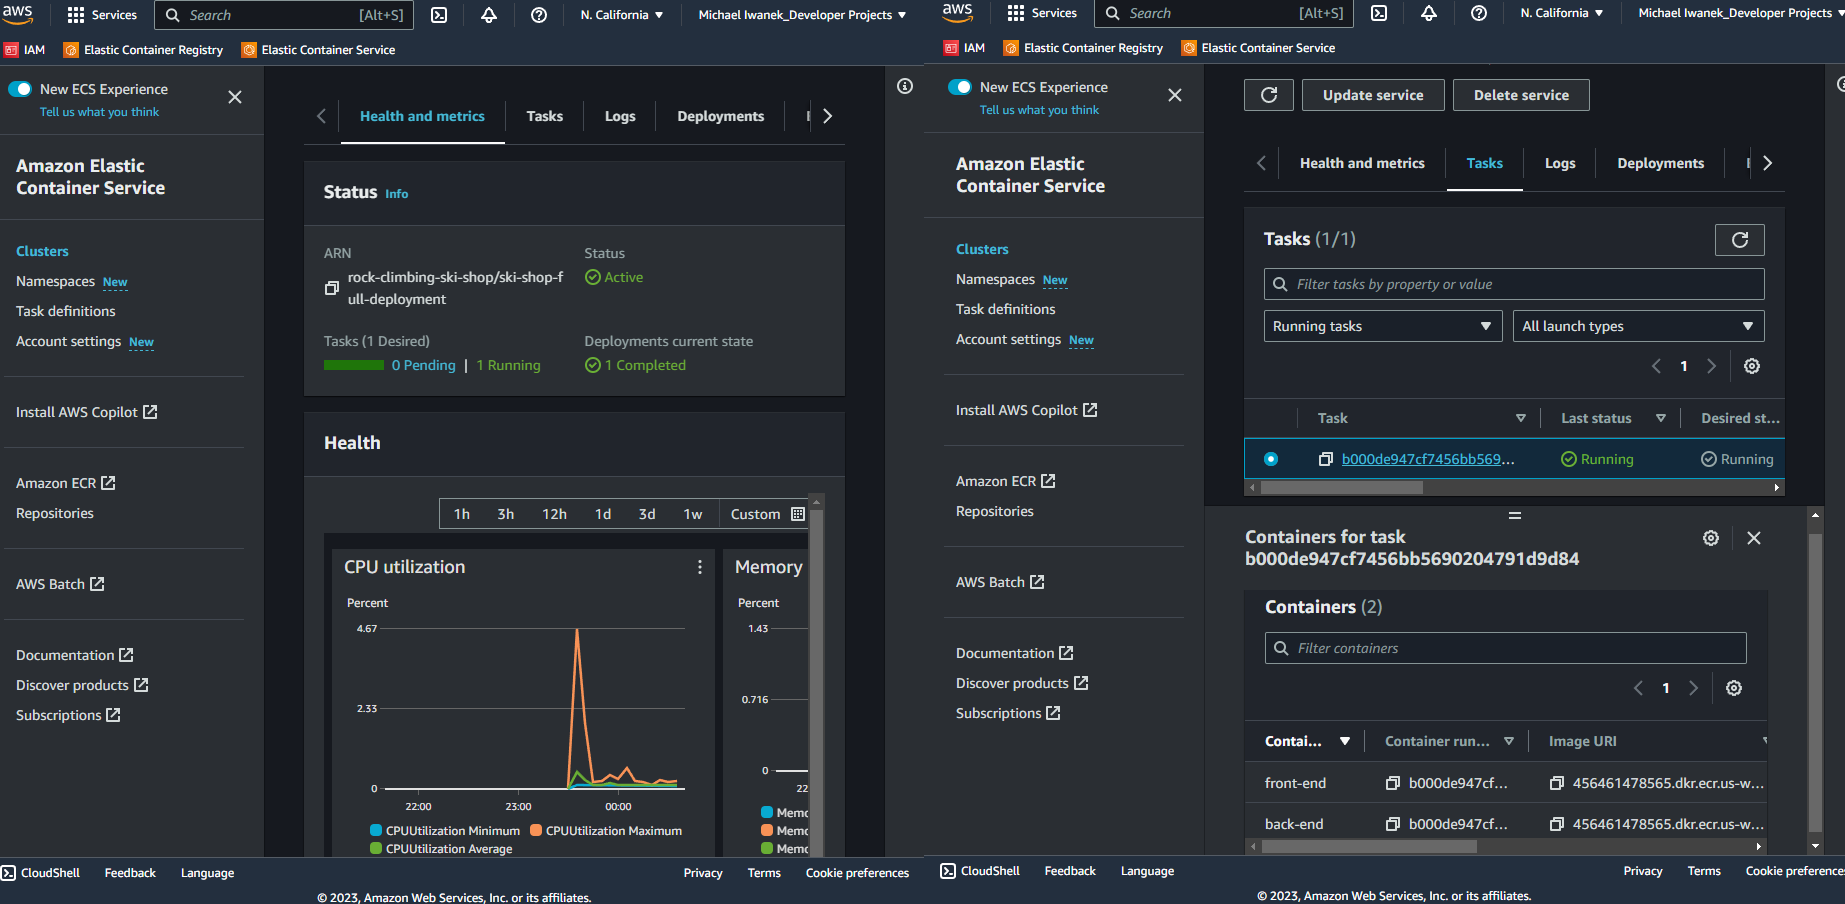1845x904 pixels.
Task: Open N. California region dropdown in right window
Action: tap(1561, 13)
